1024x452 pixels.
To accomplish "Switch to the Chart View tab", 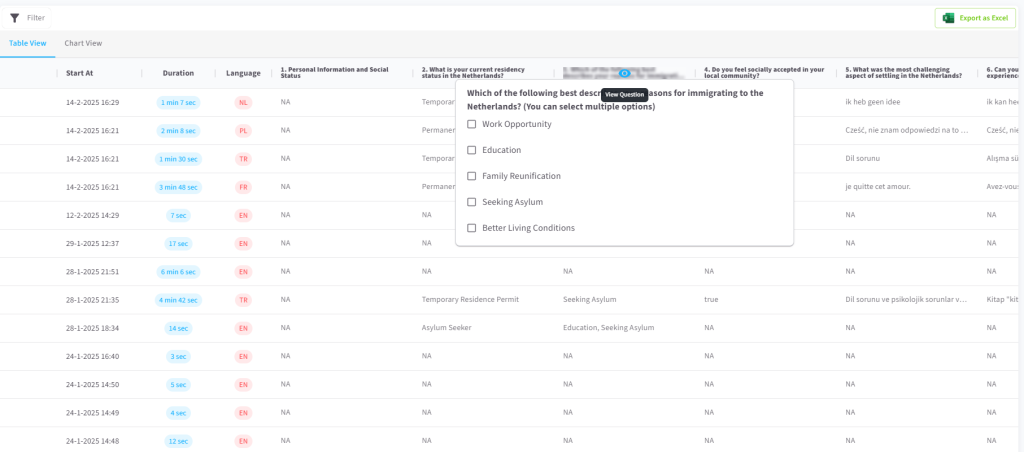I will click(83, 43).
